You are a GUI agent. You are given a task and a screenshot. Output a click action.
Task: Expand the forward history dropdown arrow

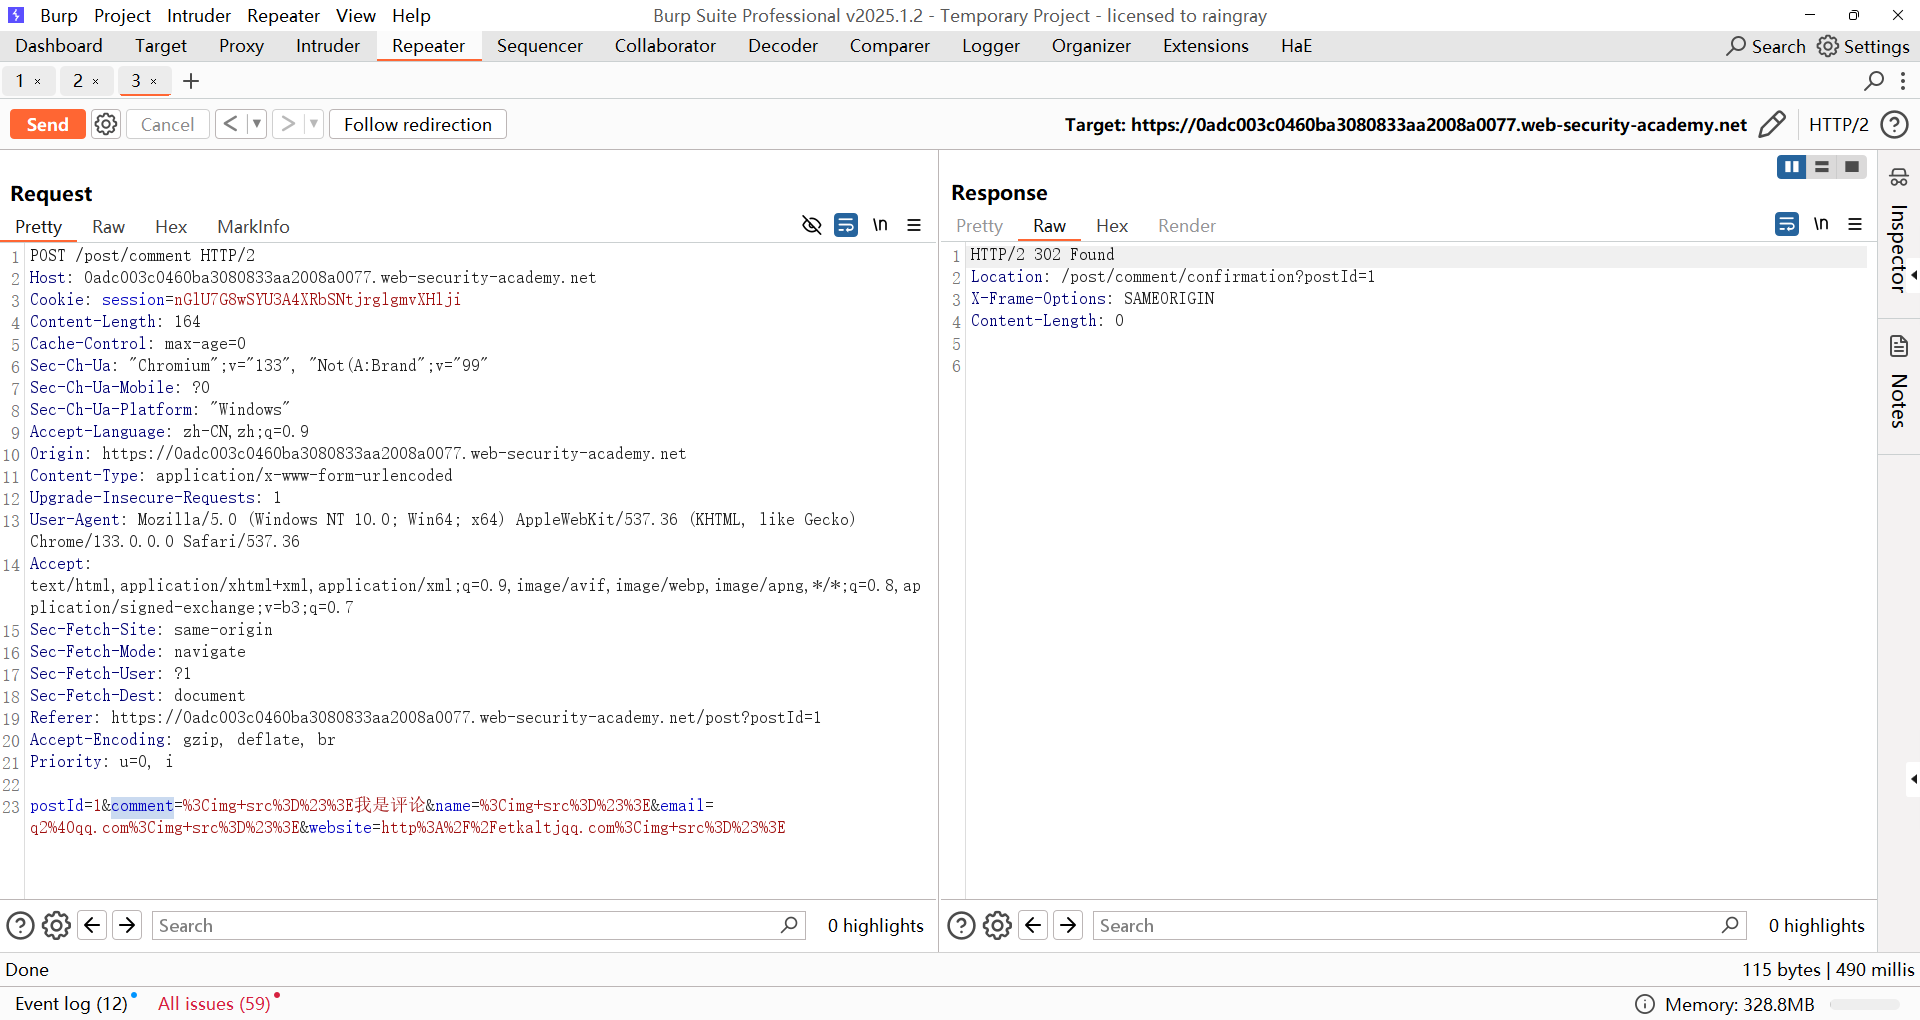pyautogui.click(x=314, y=124)
